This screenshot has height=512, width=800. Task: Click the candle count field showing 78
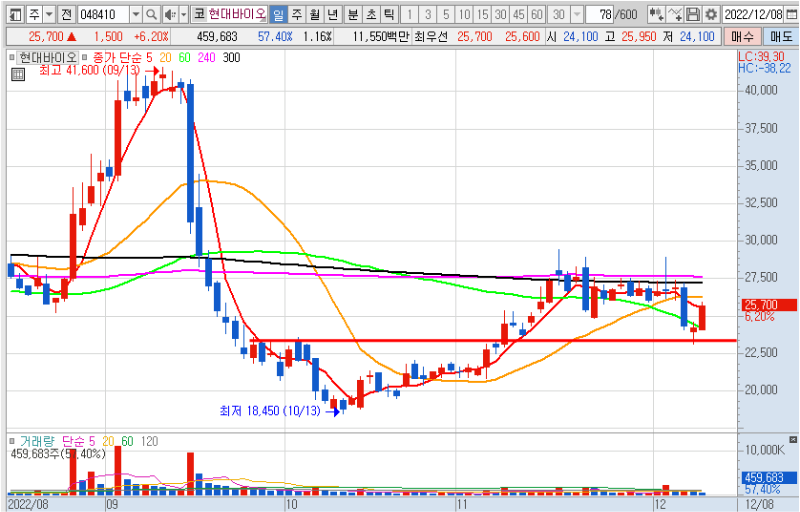coord(599,14)
